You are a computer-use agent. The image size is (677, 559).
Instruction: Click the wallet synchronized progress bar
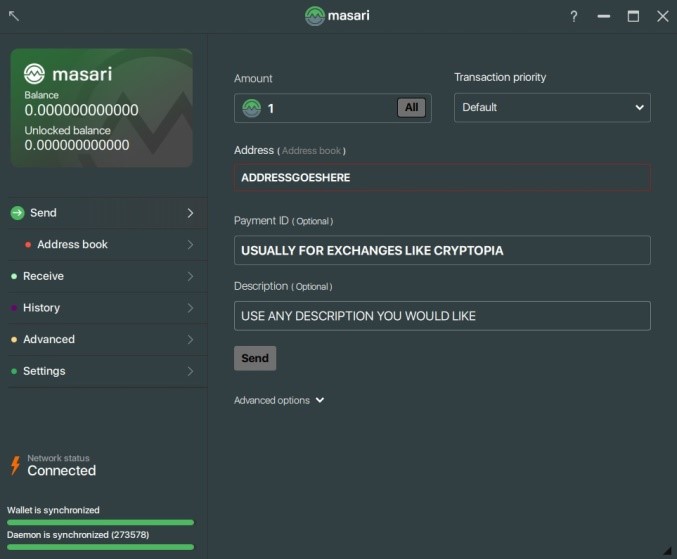pyautogui.click(x=100, y=522)
